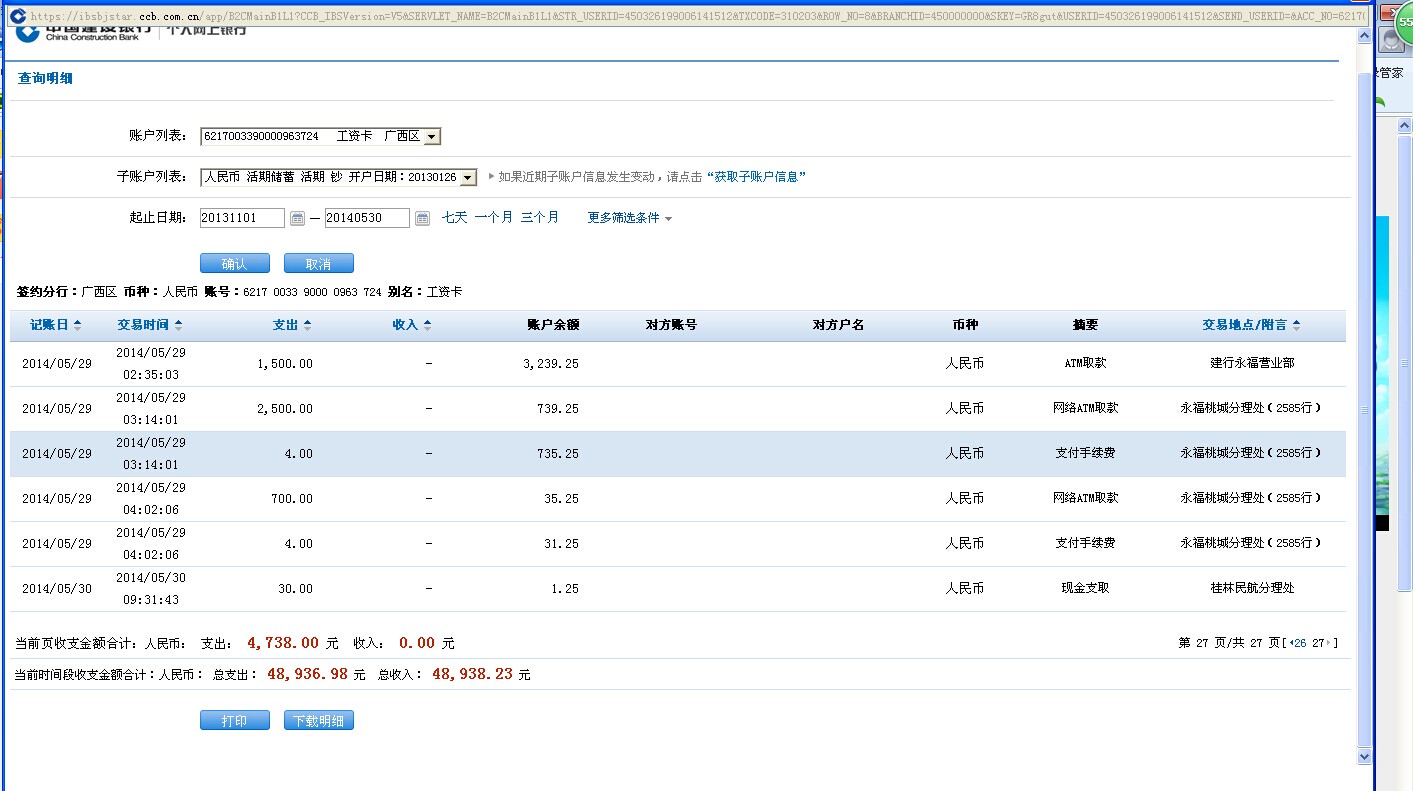Select the 三个月 quick date range
The image size is (1413, 791).
pos(539,217)
